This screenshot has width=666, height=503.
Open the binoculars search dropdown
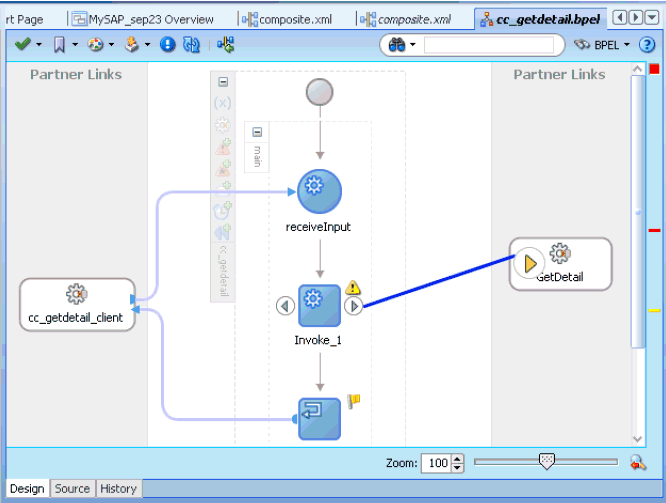[402, 45]
